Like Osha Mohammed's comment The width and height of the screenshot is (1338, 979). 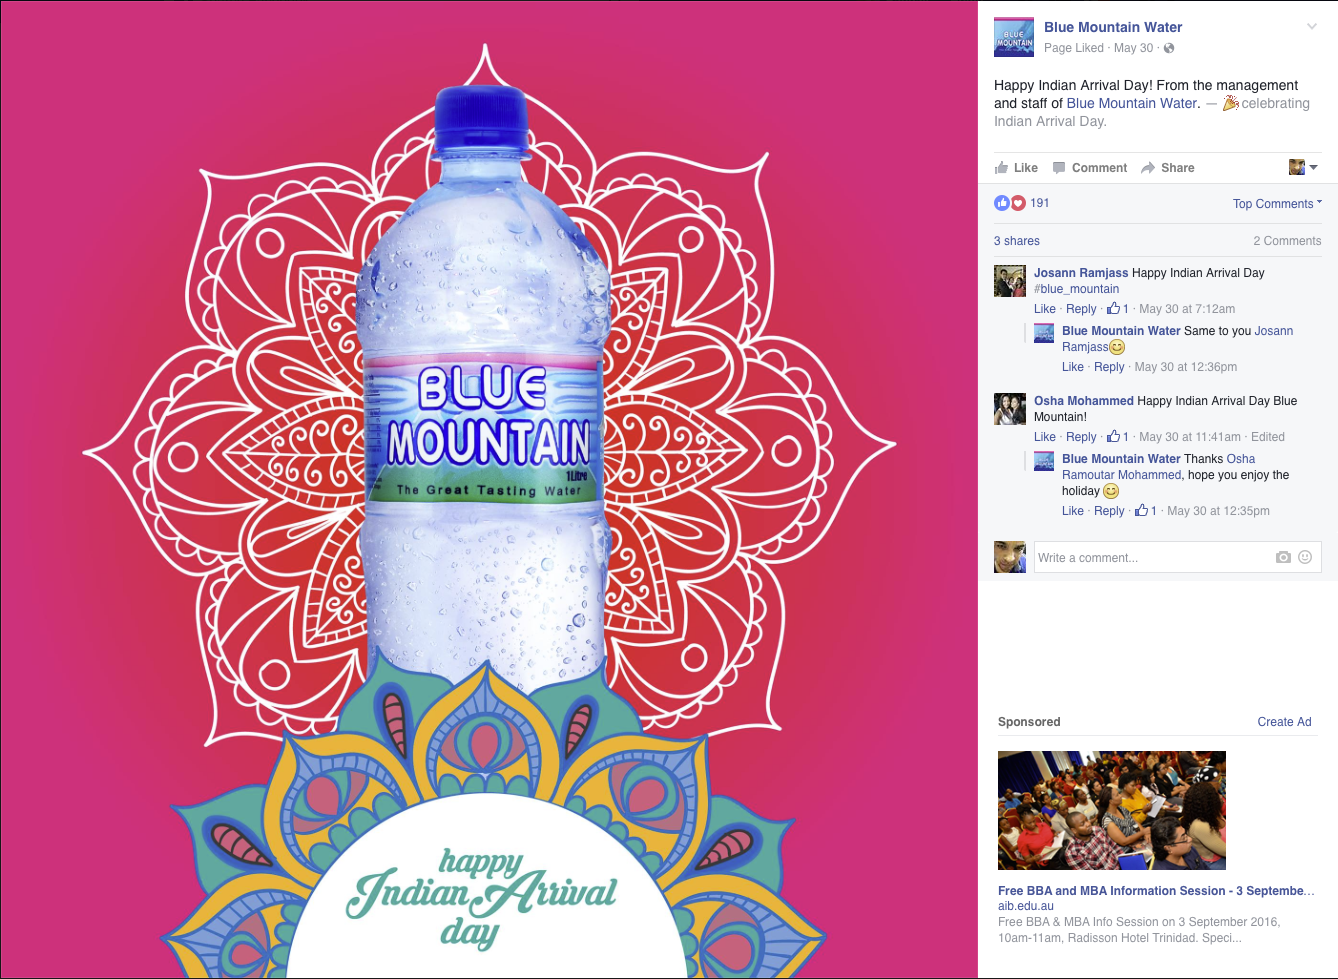click(1045, 437)
